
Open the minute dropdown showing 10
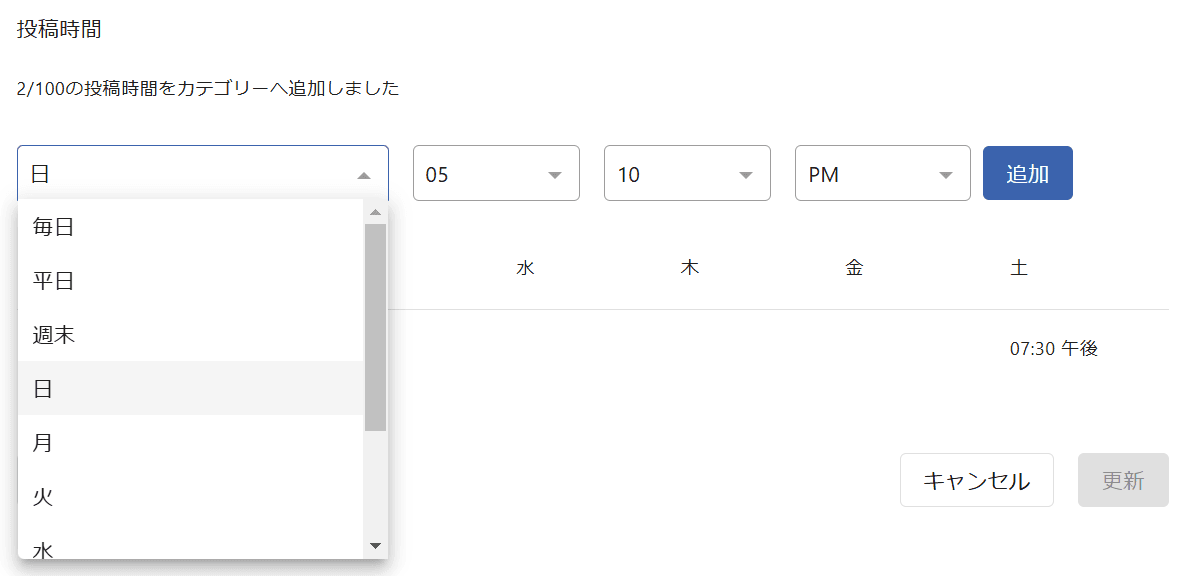(687, 173)
